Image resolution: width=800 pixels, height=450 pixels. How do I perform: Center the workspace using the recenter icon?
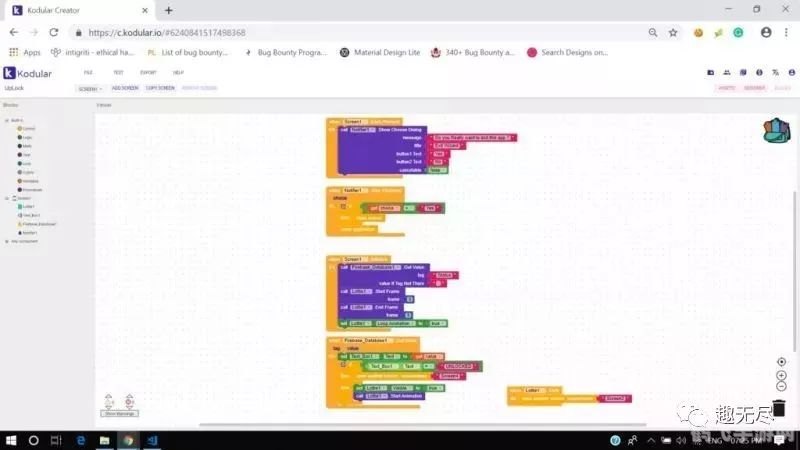tap(780, 362)
